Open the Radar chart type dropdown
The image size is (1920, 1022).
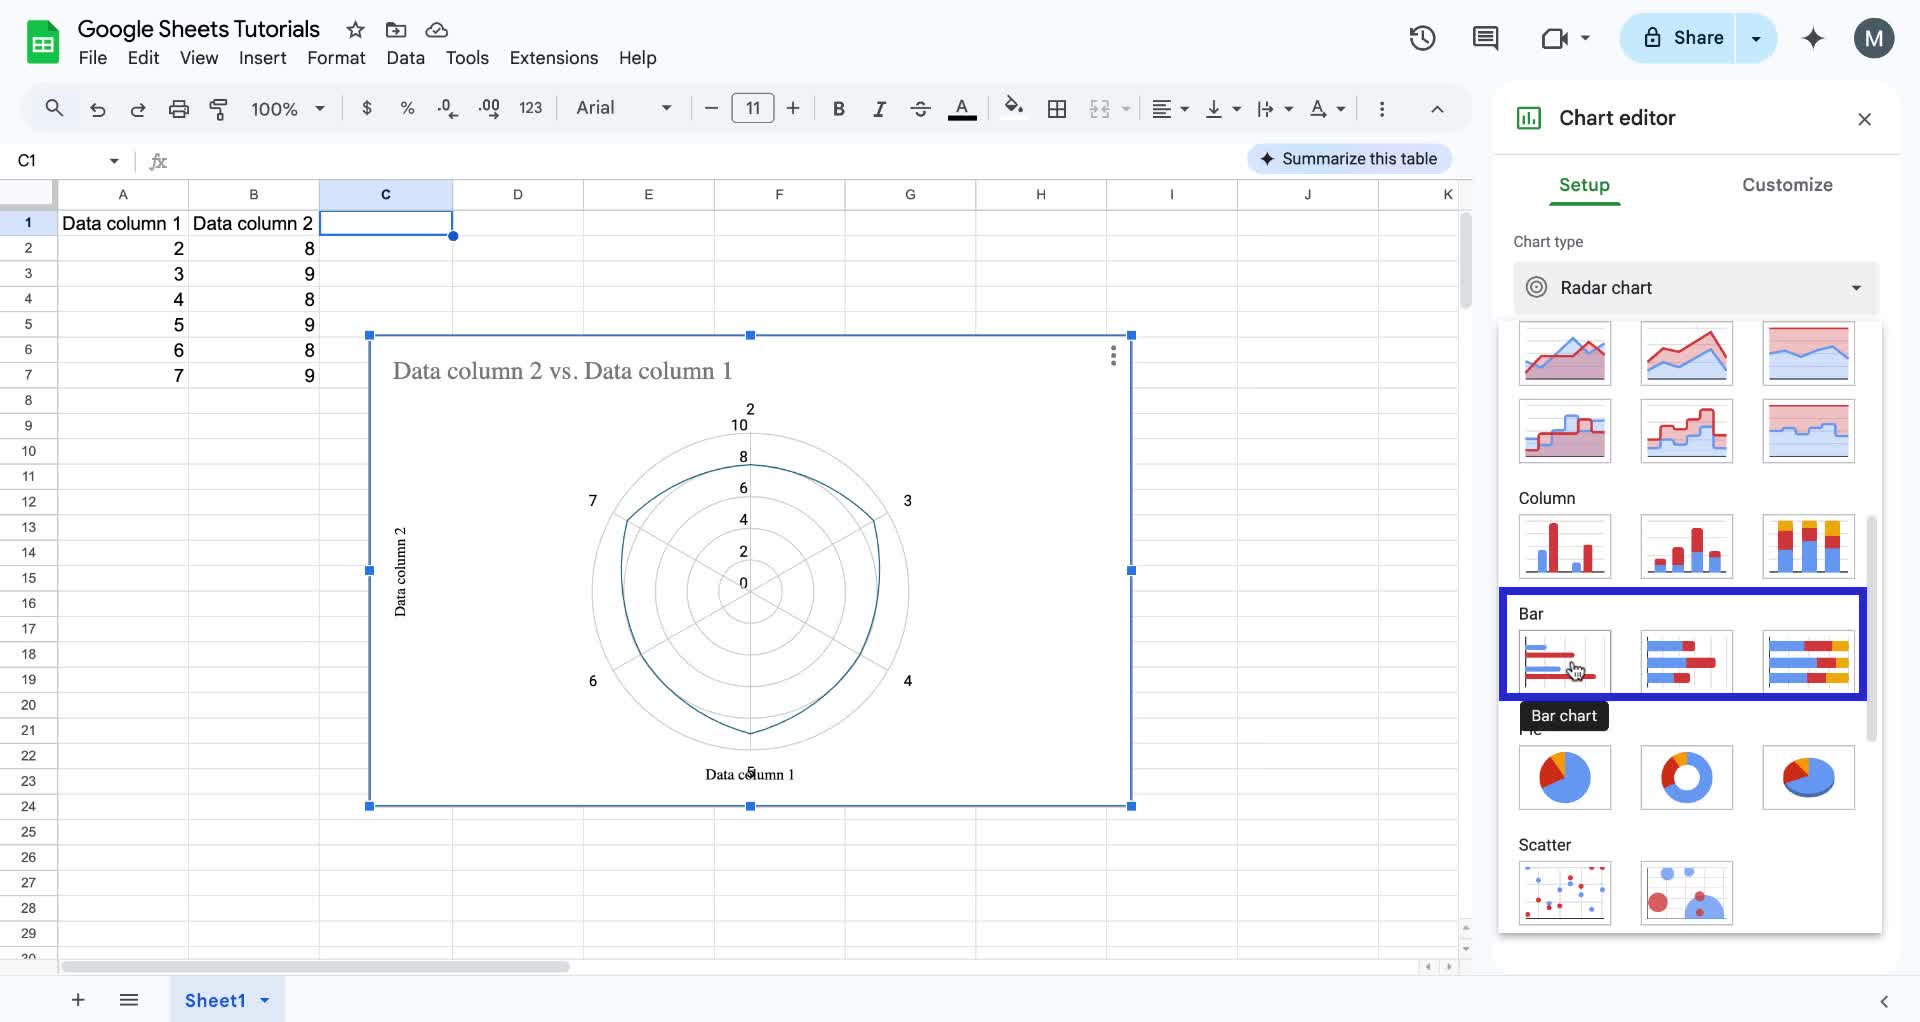click(x=1695, y=288)
